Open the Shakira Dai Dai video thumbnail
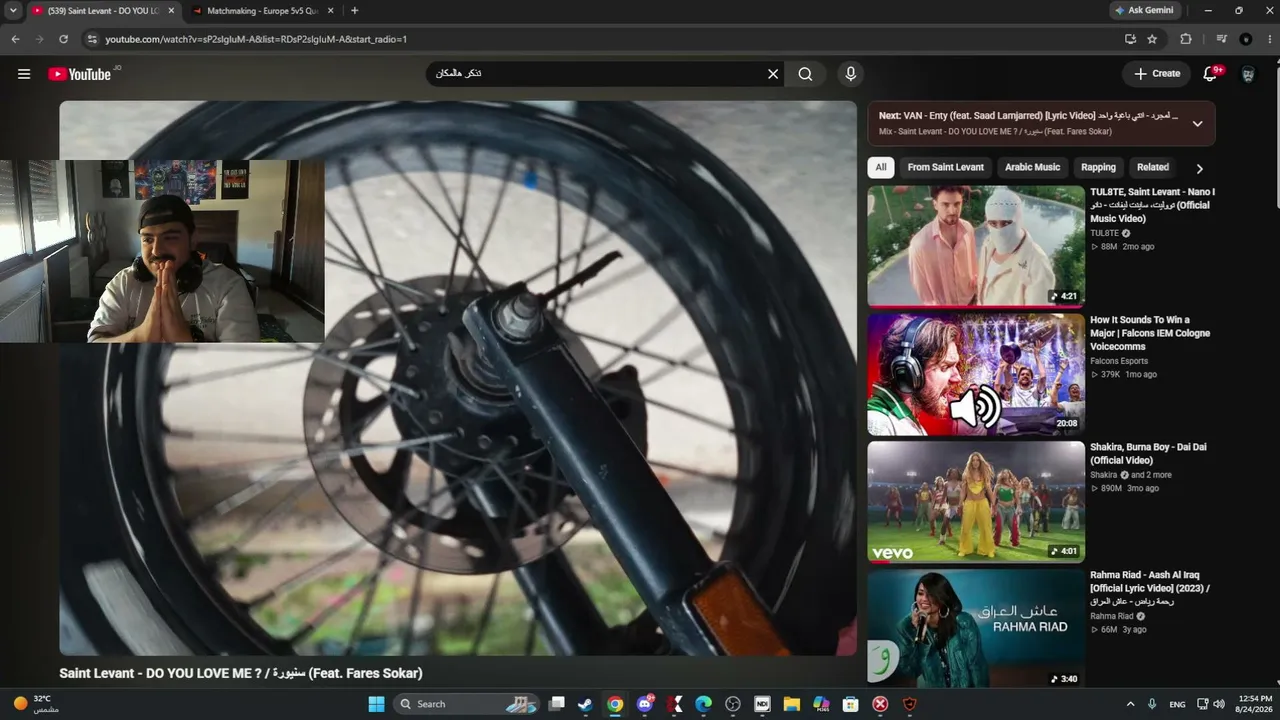This screenshot has width=1280, height=720. 976,502
